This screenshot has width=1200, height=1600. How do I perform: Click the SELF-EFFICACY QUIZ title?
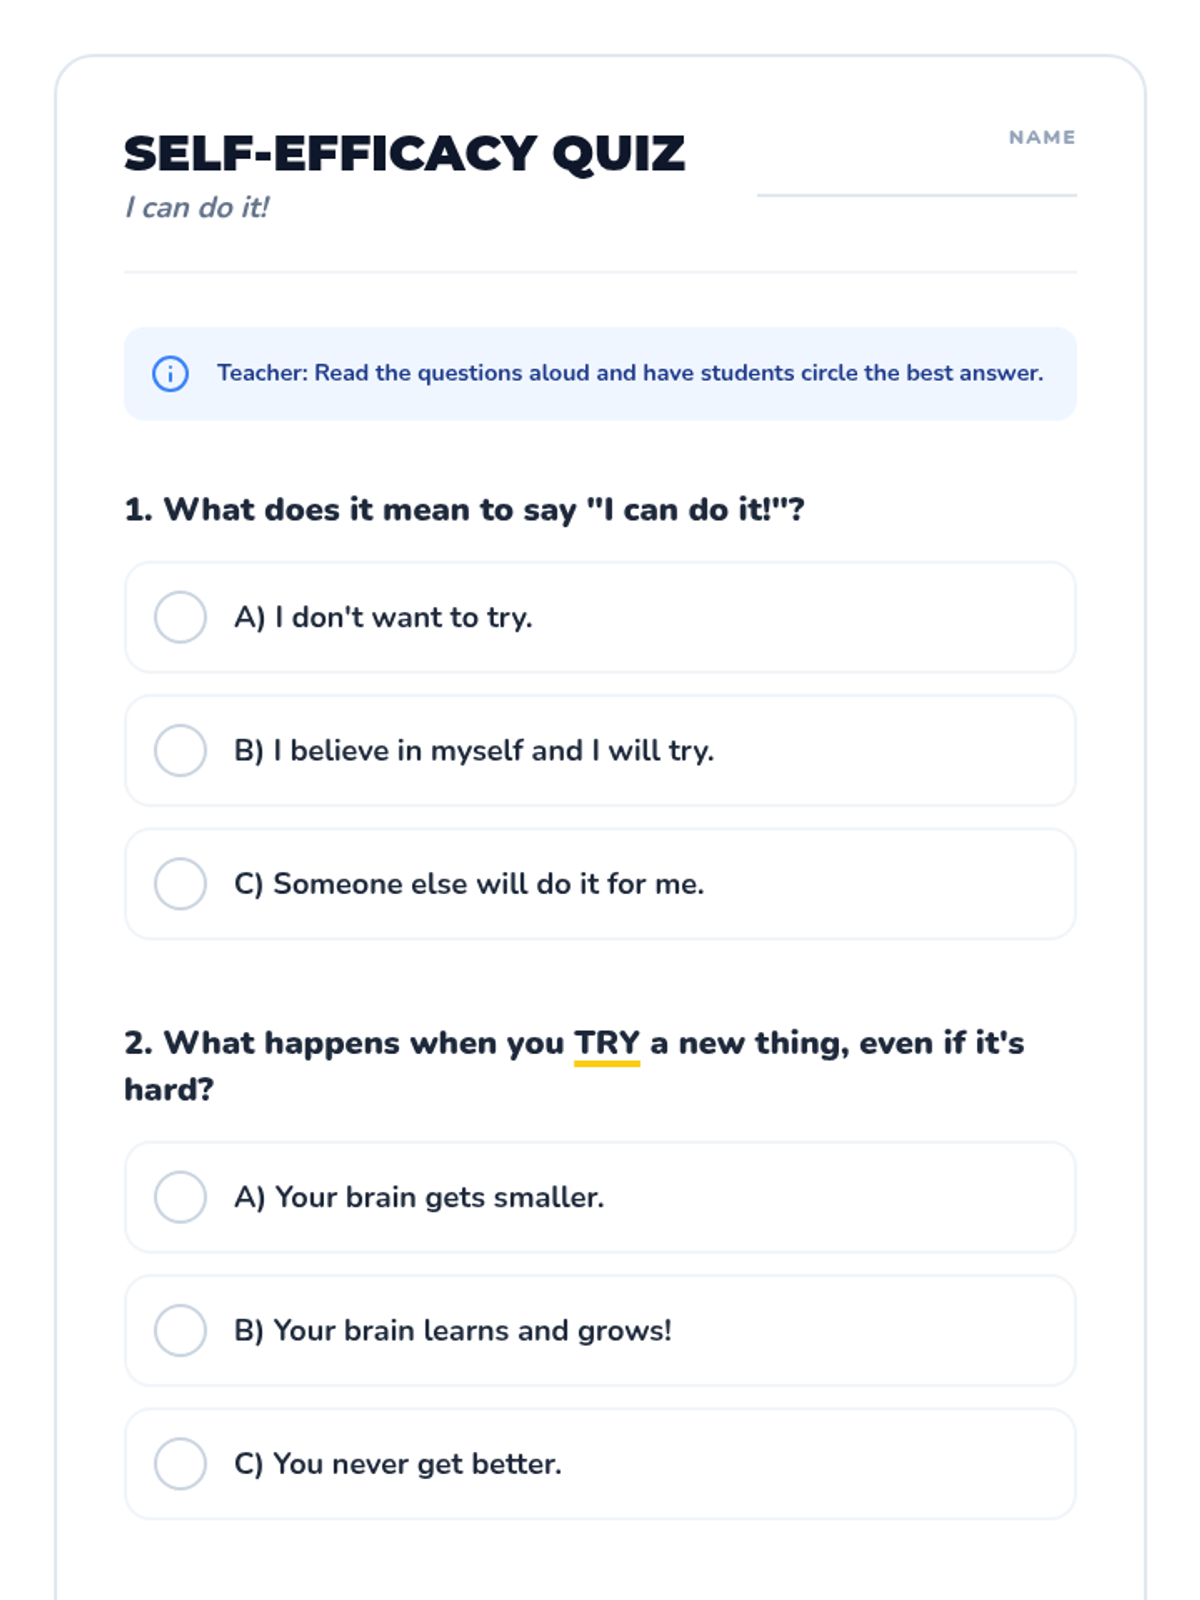404,154
